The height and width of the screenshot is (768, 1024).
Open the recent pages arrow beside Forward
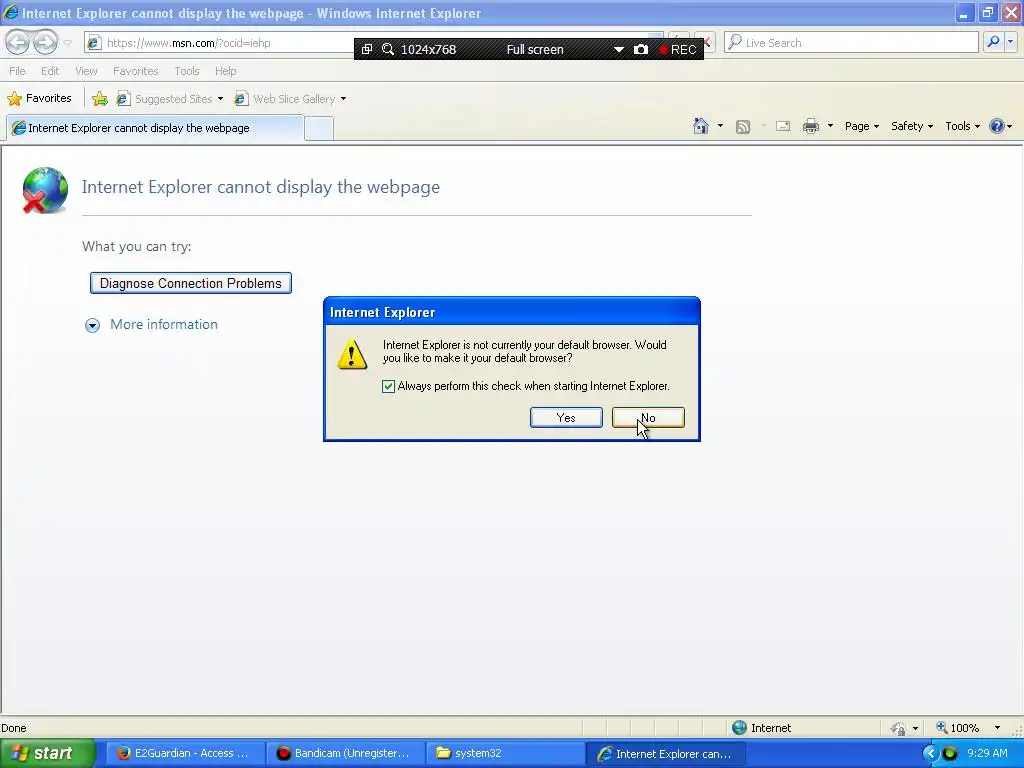[67, 43]
